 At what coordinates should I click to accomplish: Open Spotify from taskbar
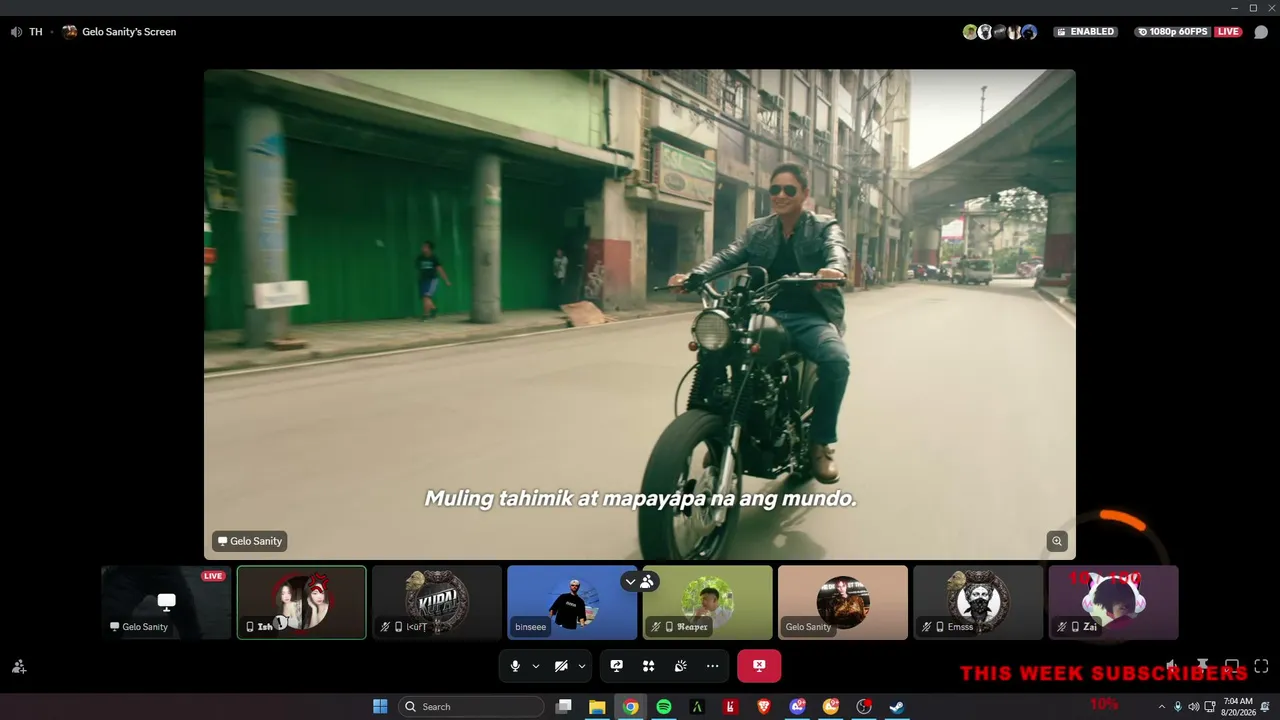[x=664, y=707]
